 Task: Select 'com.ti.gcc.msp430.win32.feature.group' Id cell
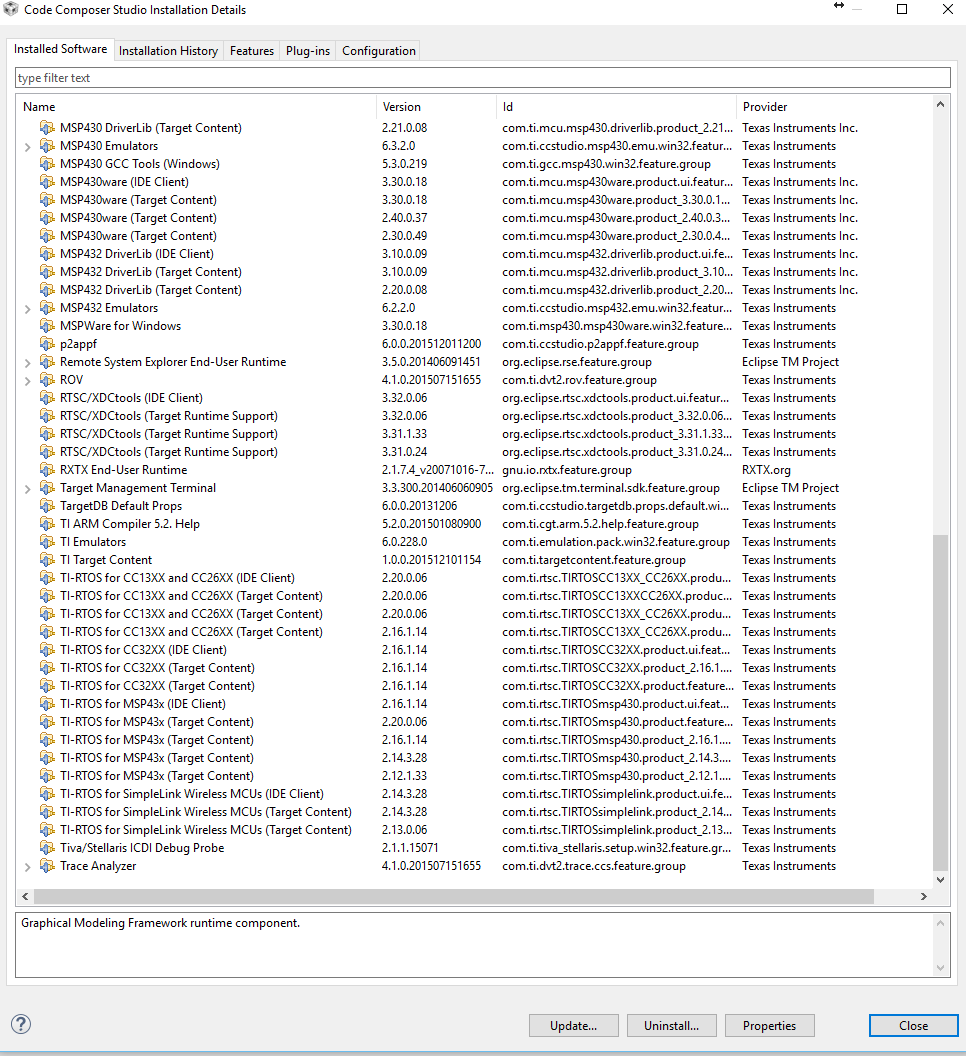606,164
